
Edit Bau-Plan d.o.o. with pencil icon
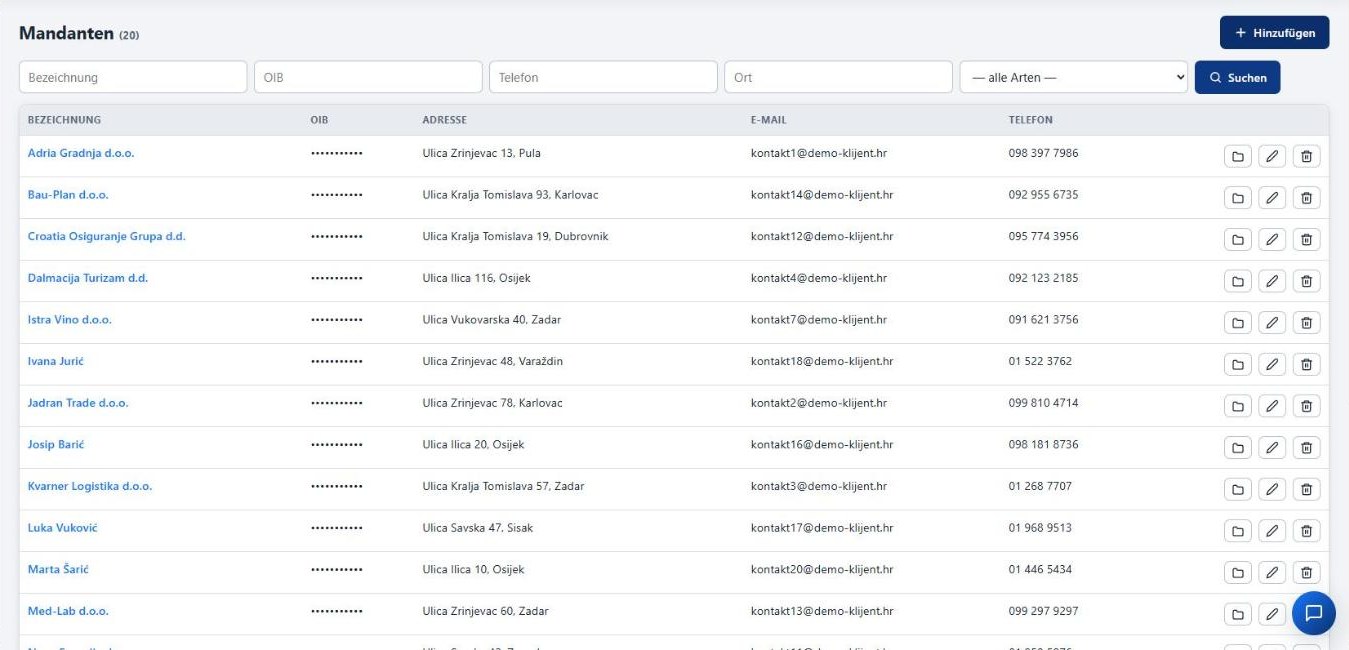pyautogui.click(x=1272, y=198)
